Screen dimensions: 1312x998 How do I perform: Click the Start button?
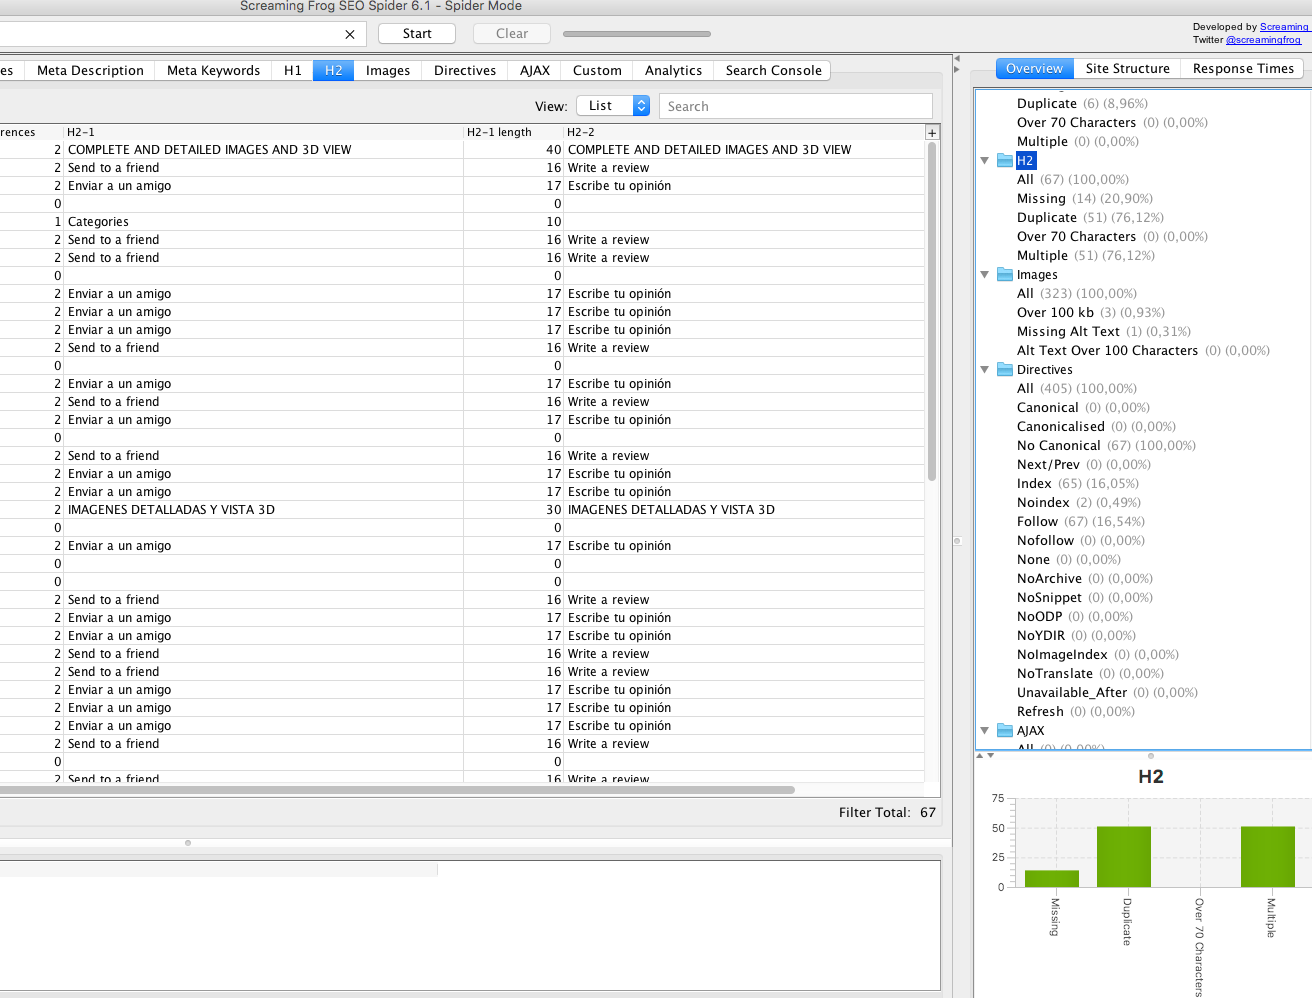(x=417, y=34)
